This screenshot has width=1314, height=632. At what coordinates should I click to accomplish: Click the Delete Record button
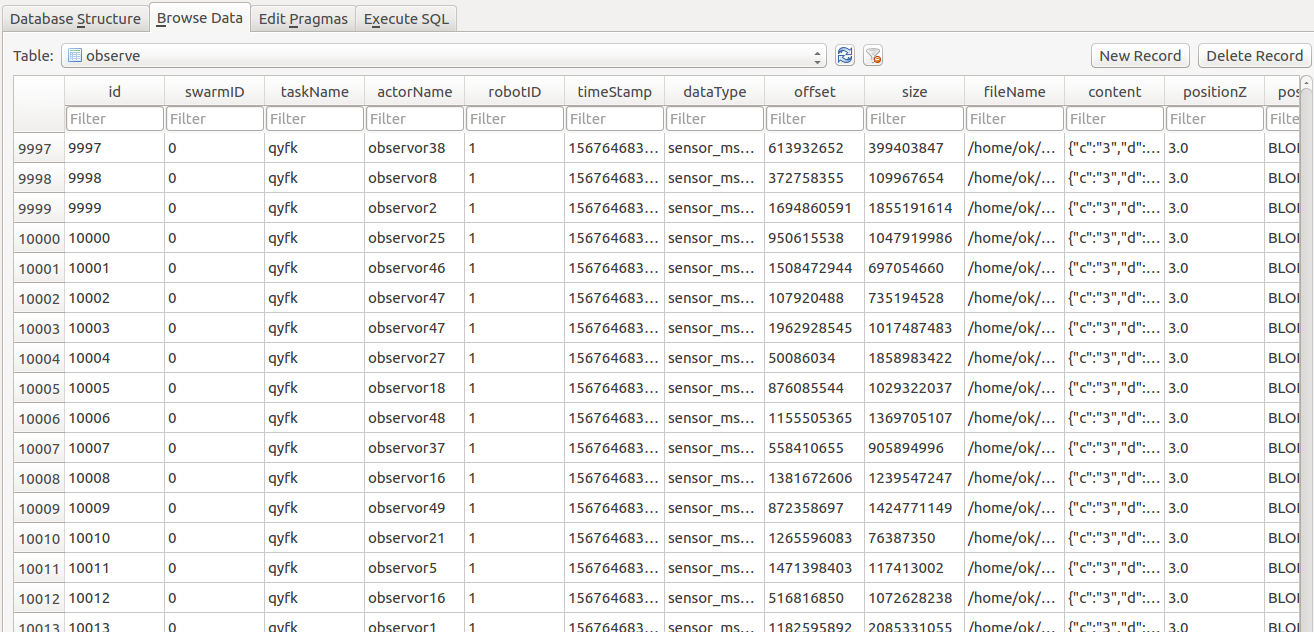click(x=1254, y=55)
